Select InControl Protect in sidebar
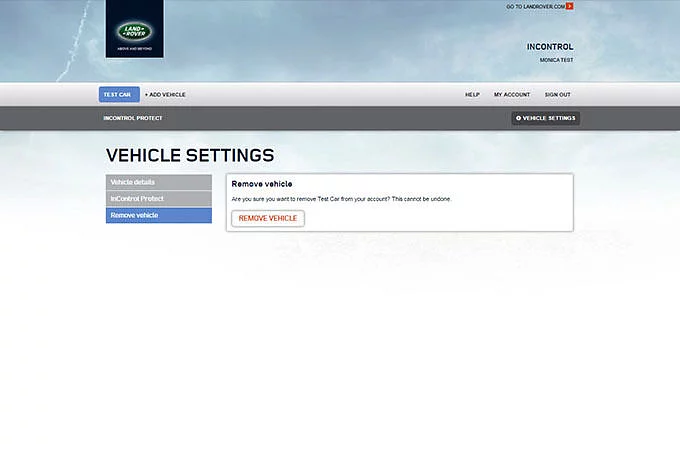The width and height of the screenshot is (680, 450). (x=159, y=199)
